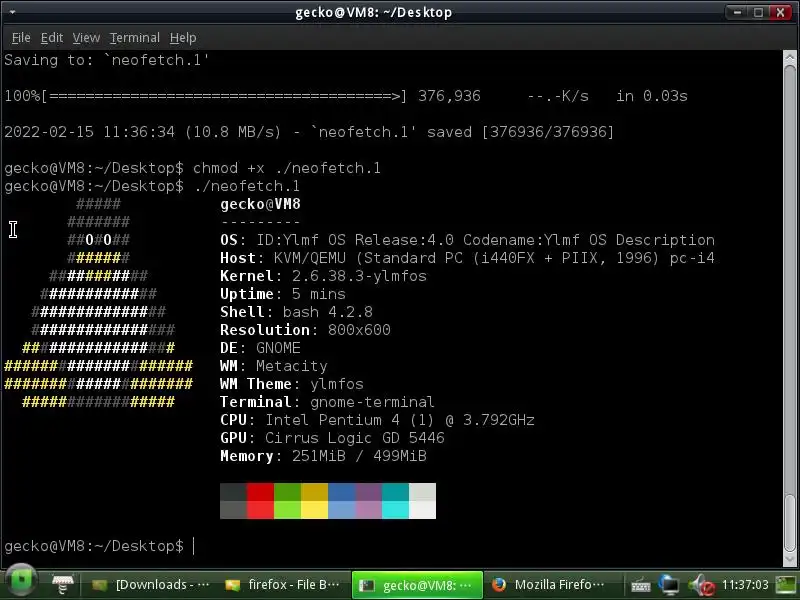The width and height of the screenshot is (800, 600).
Task: Click the keyboard icon in system tray
Action: (x=640, y=586)
